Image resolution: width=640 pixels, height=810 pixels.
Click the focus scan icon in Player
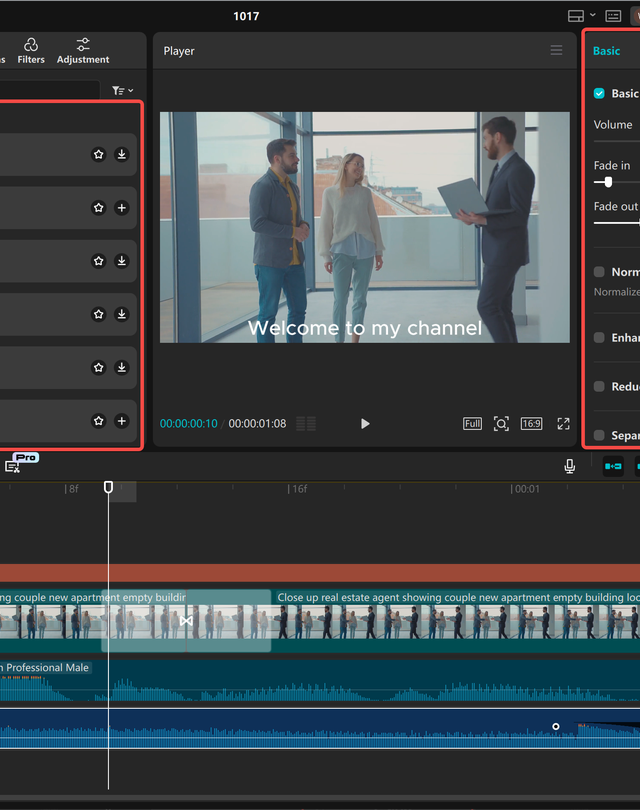pyautogui.click(x=501, y=424)
